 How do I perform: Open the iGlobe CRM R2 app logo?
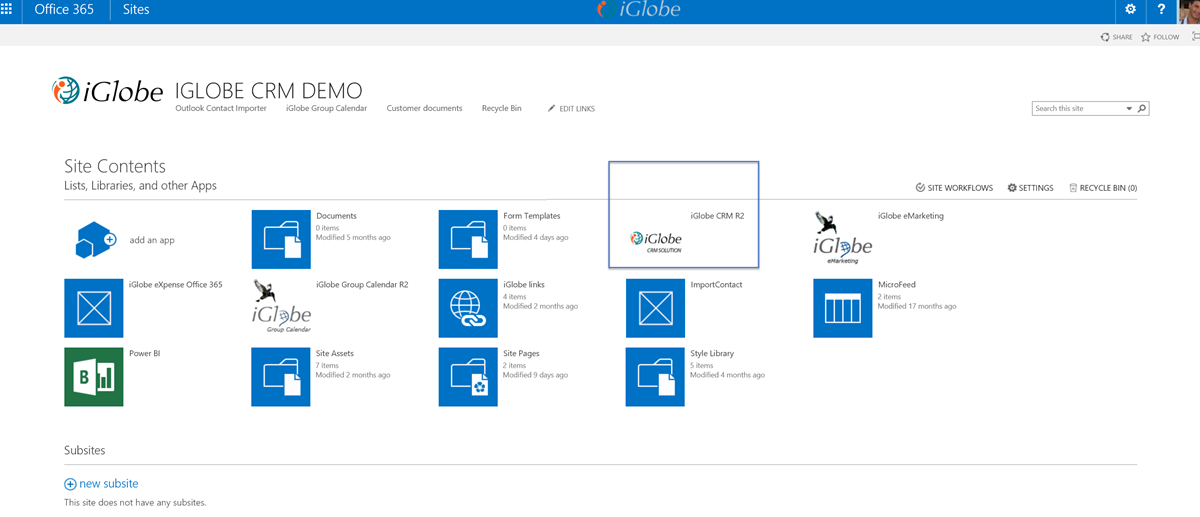(656, 240)
